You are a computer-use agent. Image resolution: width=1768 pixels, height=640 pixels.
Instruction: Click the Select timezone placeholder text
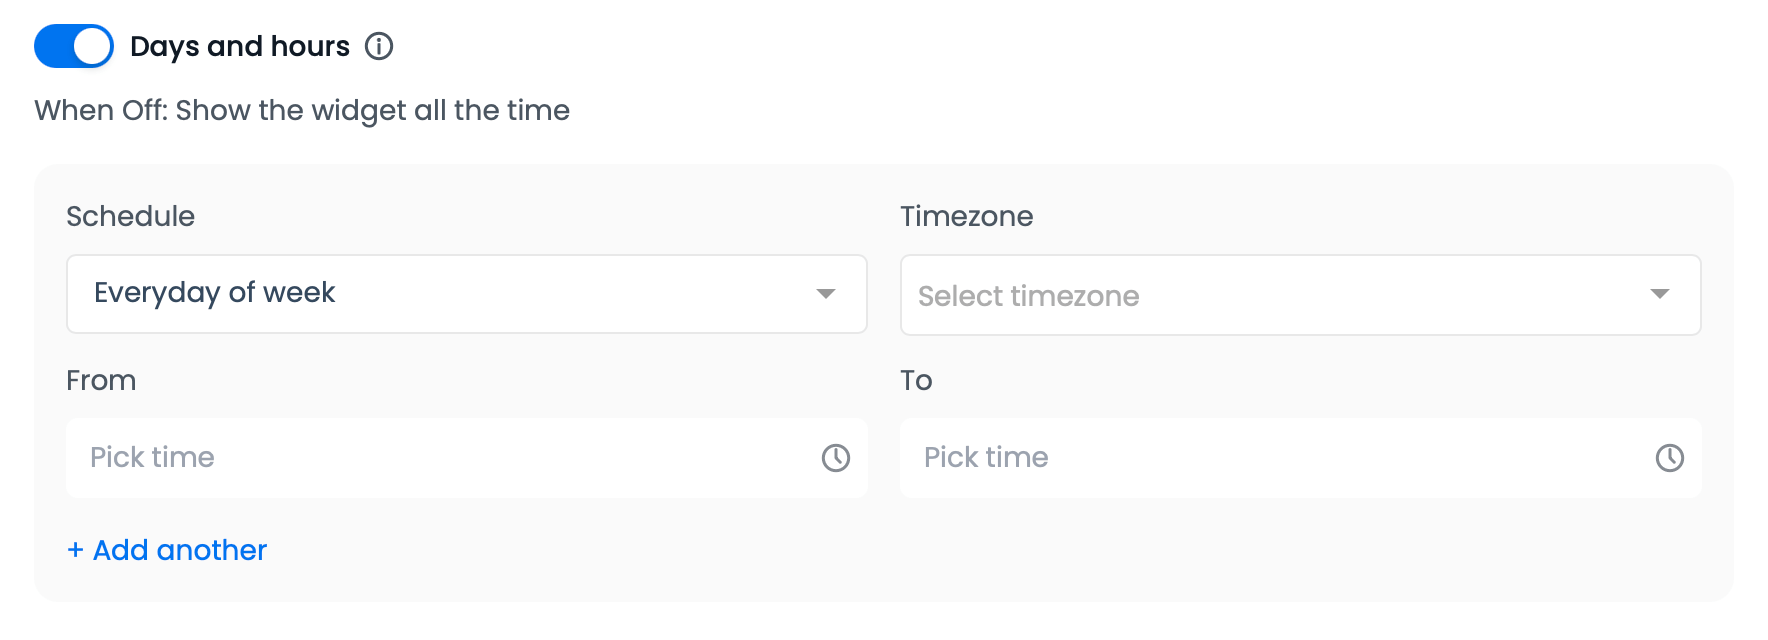pyautogui.click(x=1028, y=296)
